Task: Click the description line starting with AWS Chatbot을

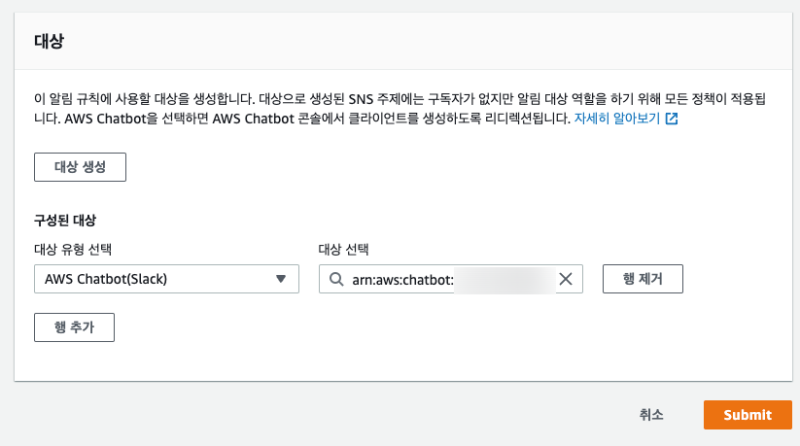Action: [x=300, y=118]
